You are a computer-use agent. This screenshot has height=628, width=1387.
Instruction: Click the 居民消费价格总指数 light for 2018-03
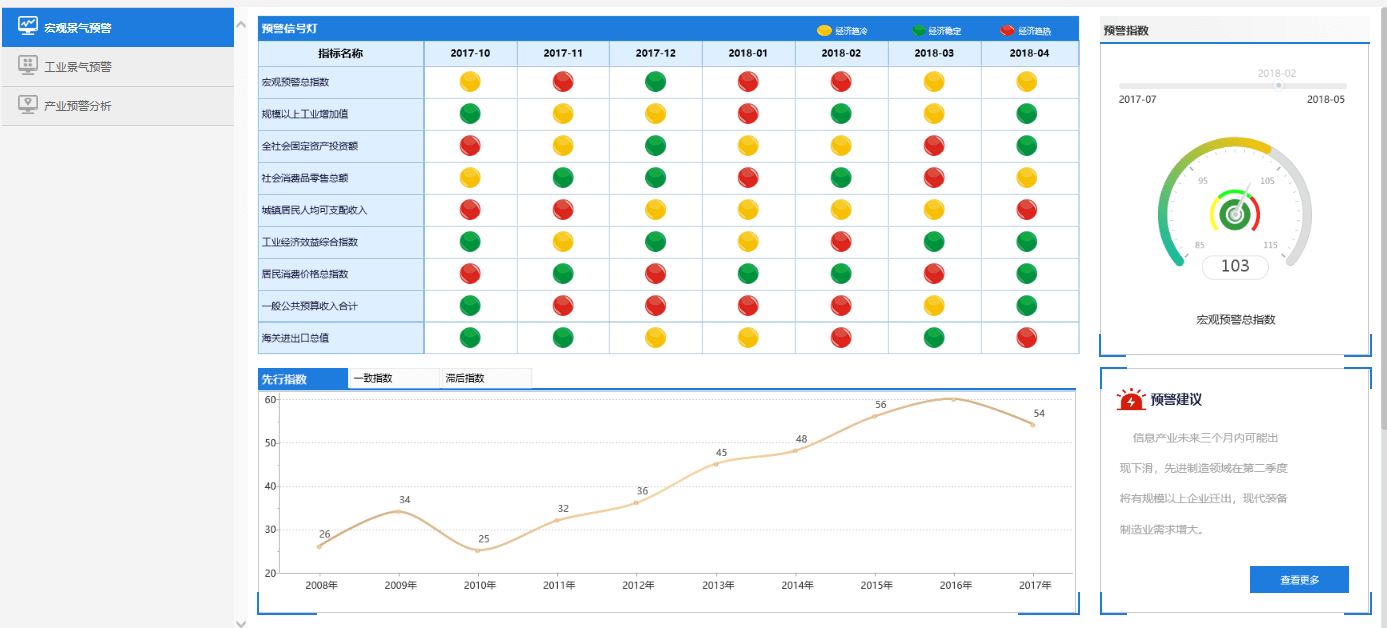click(x=934, y=274)
